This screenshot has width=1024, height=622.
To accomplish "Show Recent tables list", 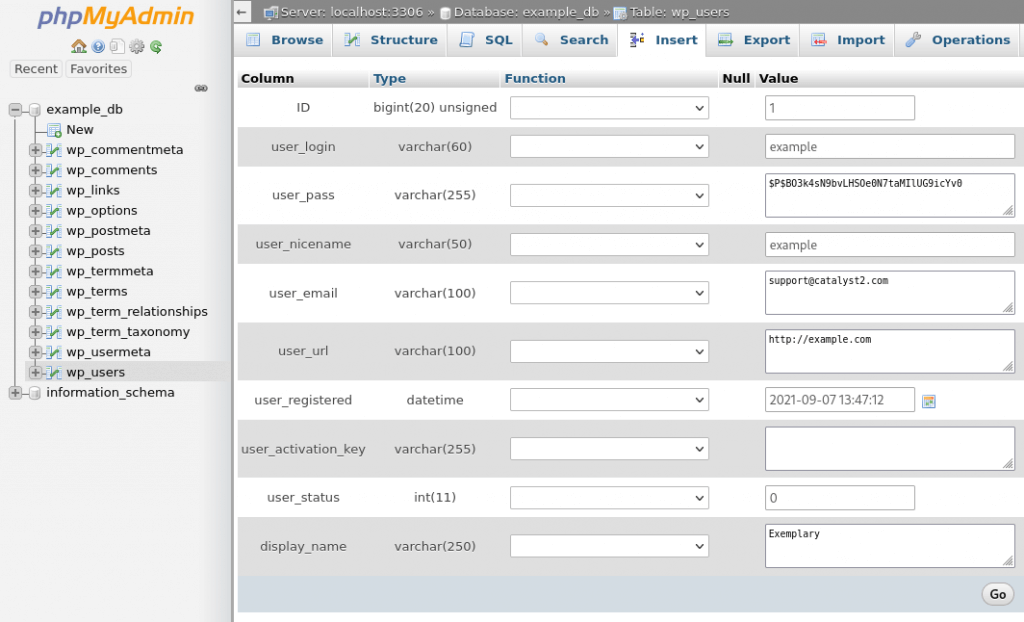I will (x=36, y=69).
